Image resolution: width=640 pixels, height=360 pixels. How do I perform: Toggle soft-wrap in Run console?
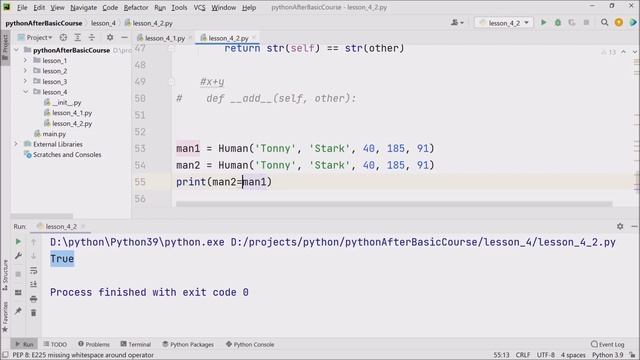[33, 270]
